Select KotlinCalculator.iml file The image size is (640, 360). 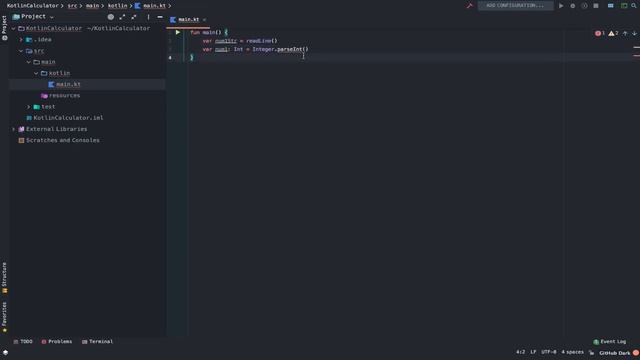click(68, 118)
